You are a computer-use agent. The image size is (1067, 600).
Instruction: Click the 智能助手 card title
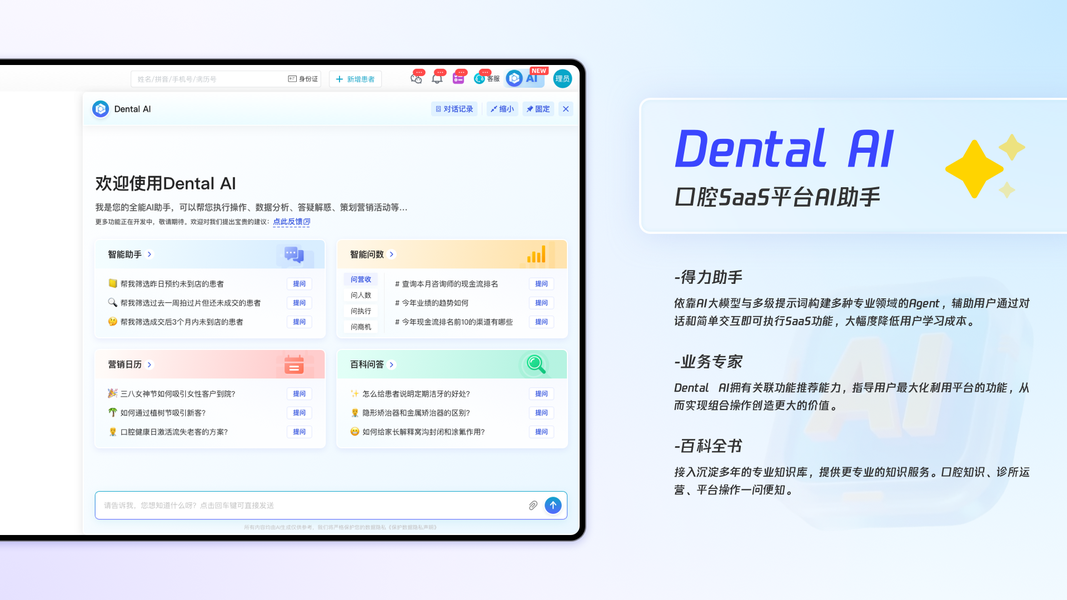(x=125, y=254)
